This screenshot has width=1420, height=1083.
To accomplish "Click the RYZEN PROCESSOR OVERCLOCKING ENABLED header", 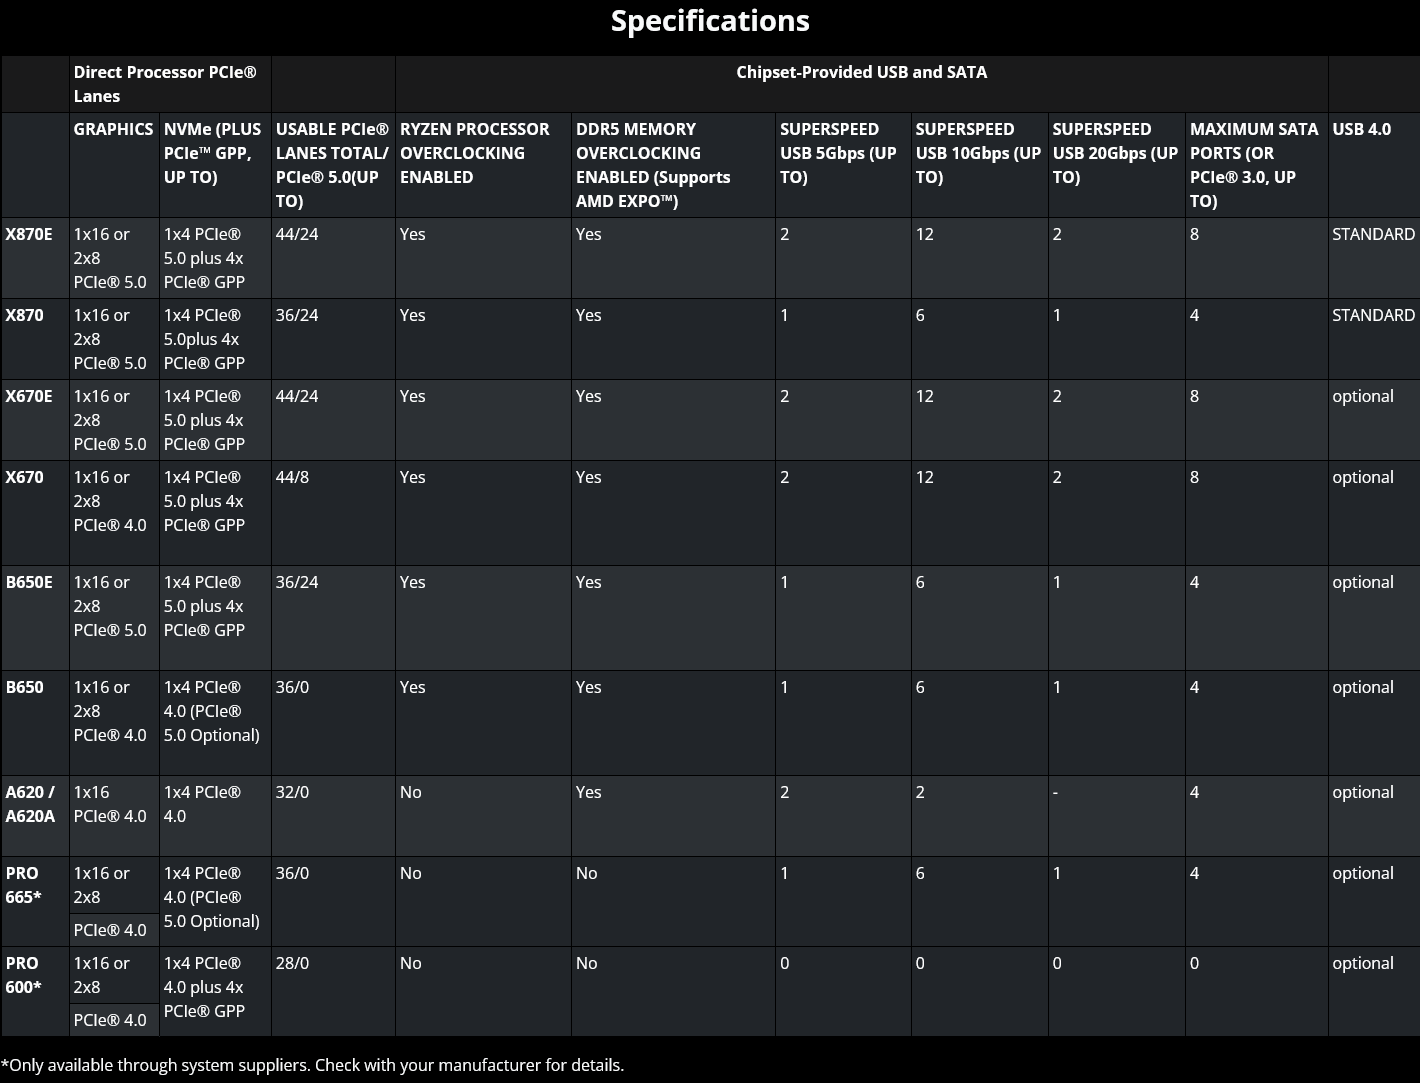I will coord(475,153).
